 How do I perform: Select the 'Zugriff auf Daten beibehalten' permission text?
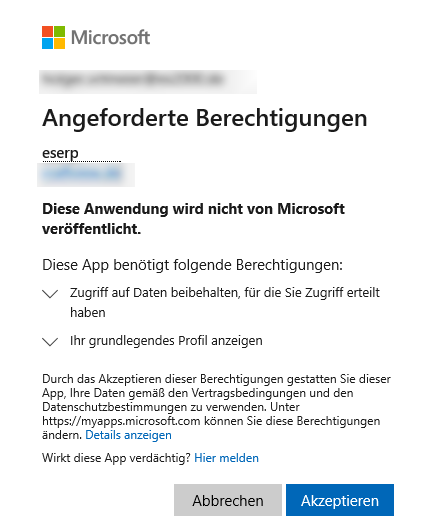coord(225,302)
